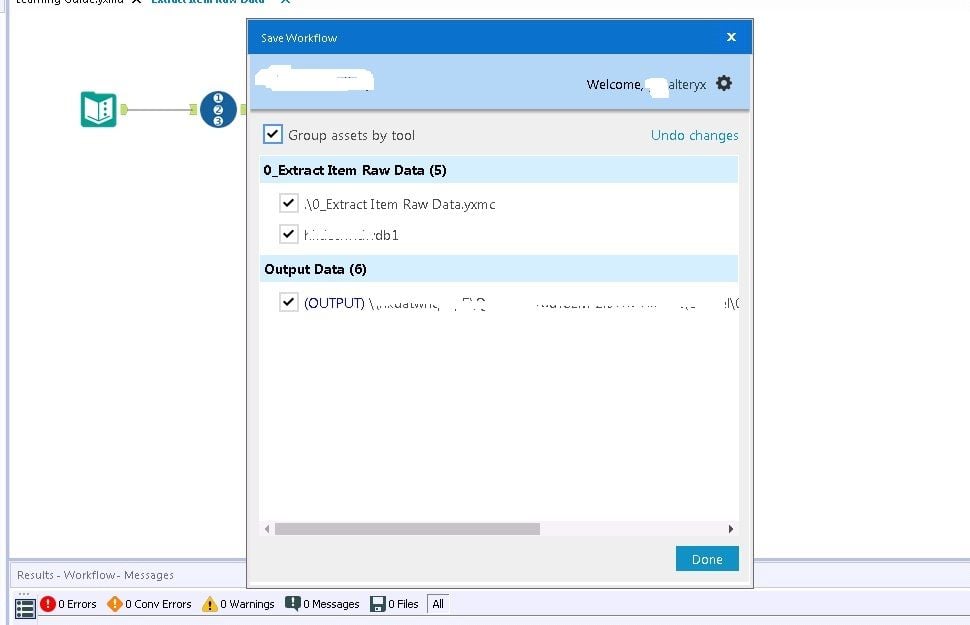Click the horizontal scrollbar thumb in asset list
The height and width of the screenshot is (625, 970).
tap(407, 529)
